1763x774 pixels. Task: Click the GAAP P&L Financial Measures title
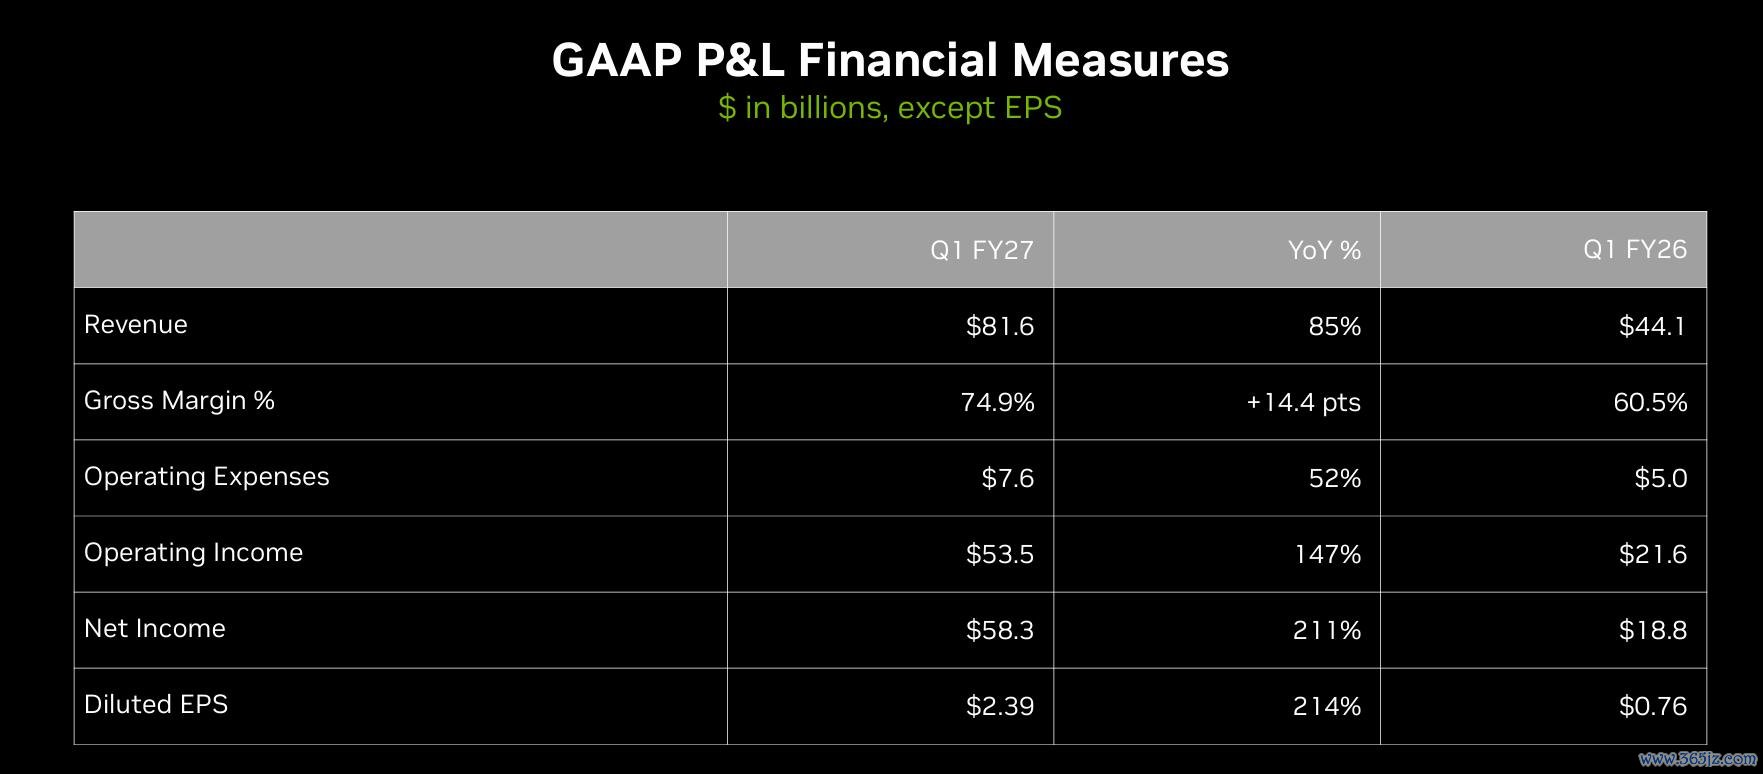pos(890,60)
